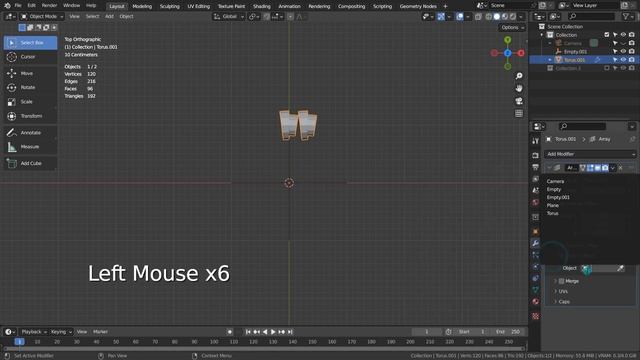Open the Object Mode dropdown
This screenshot has width=640, height=360.
click(42, 17)
